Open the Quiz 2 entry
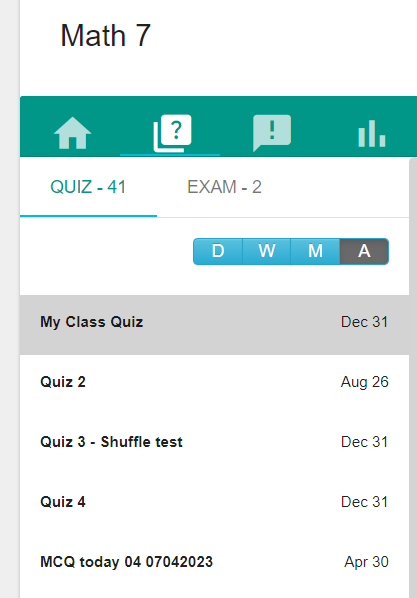 (x=214, y=382)
